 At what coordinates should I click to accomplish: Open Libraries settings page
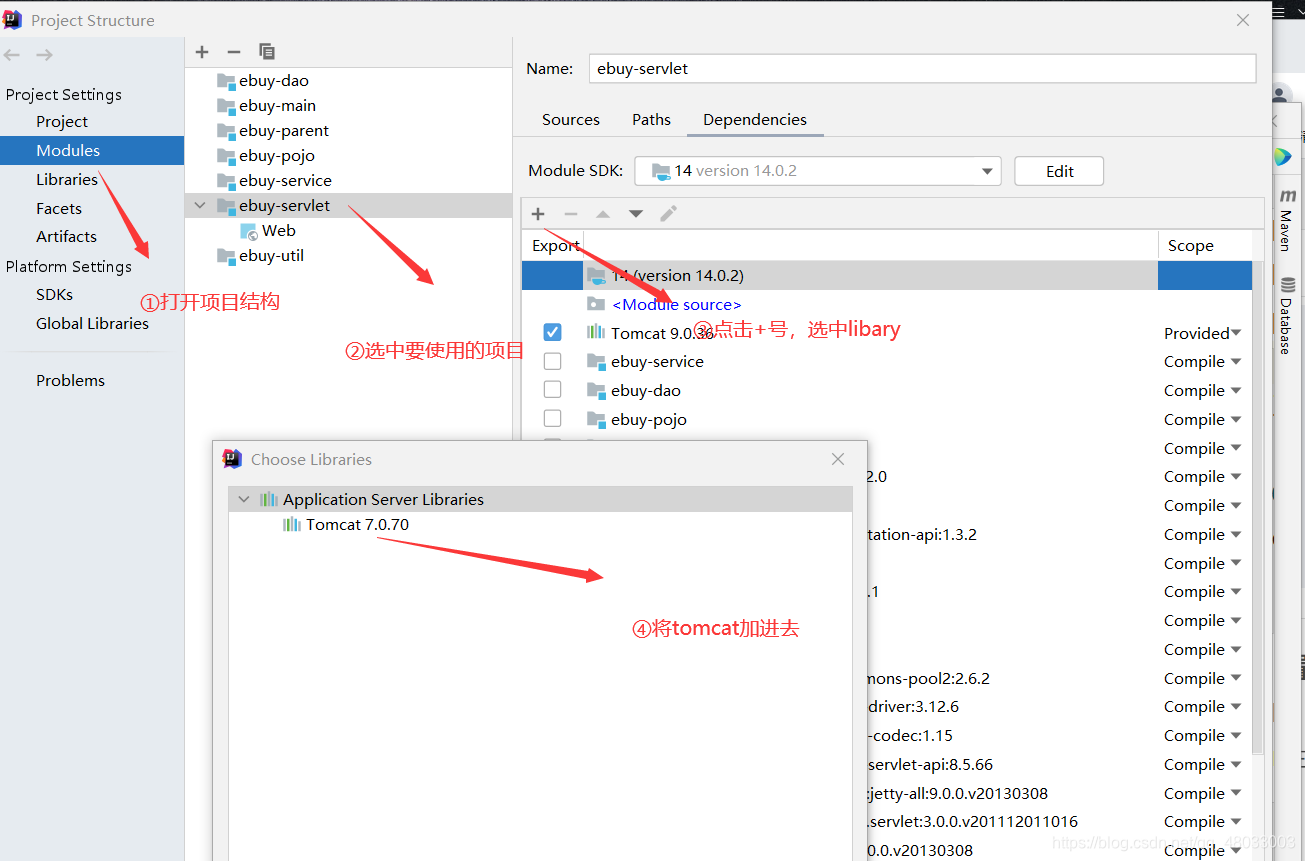67,180
